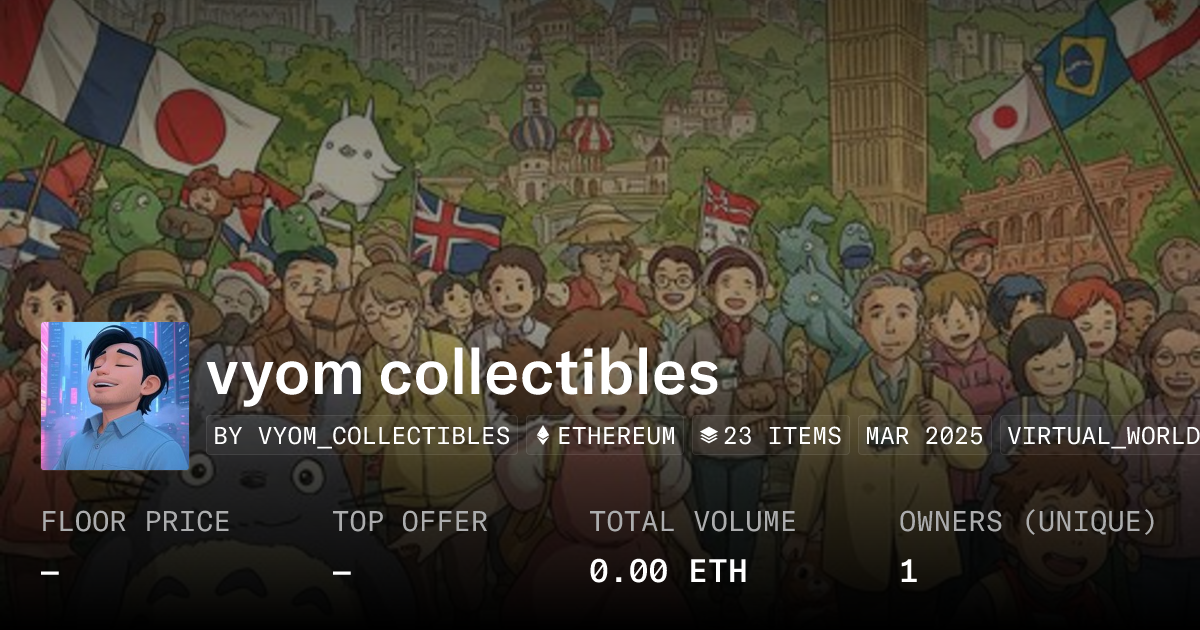This screenshot has height=630, width=1200.
Task: Click the MAR 2025 date tag
Action: 925,436
